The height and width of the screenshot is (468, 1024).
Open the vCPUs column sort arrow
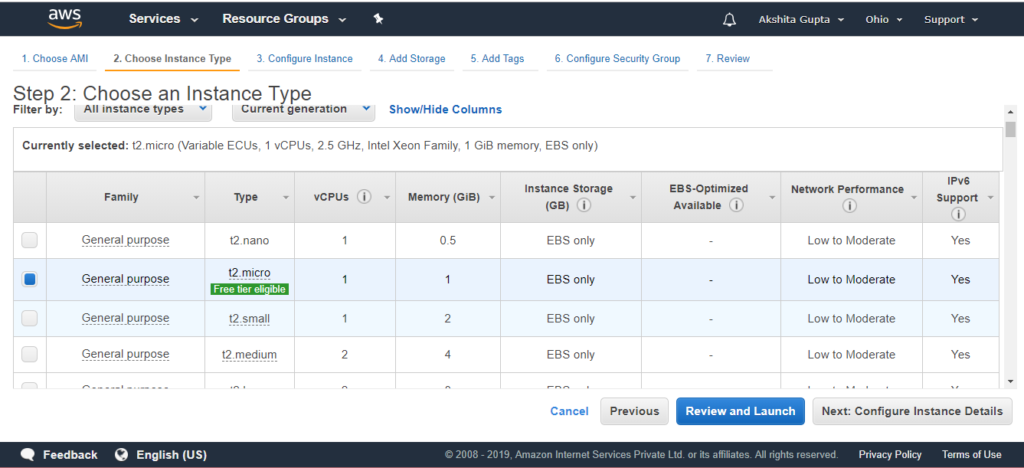387,197
